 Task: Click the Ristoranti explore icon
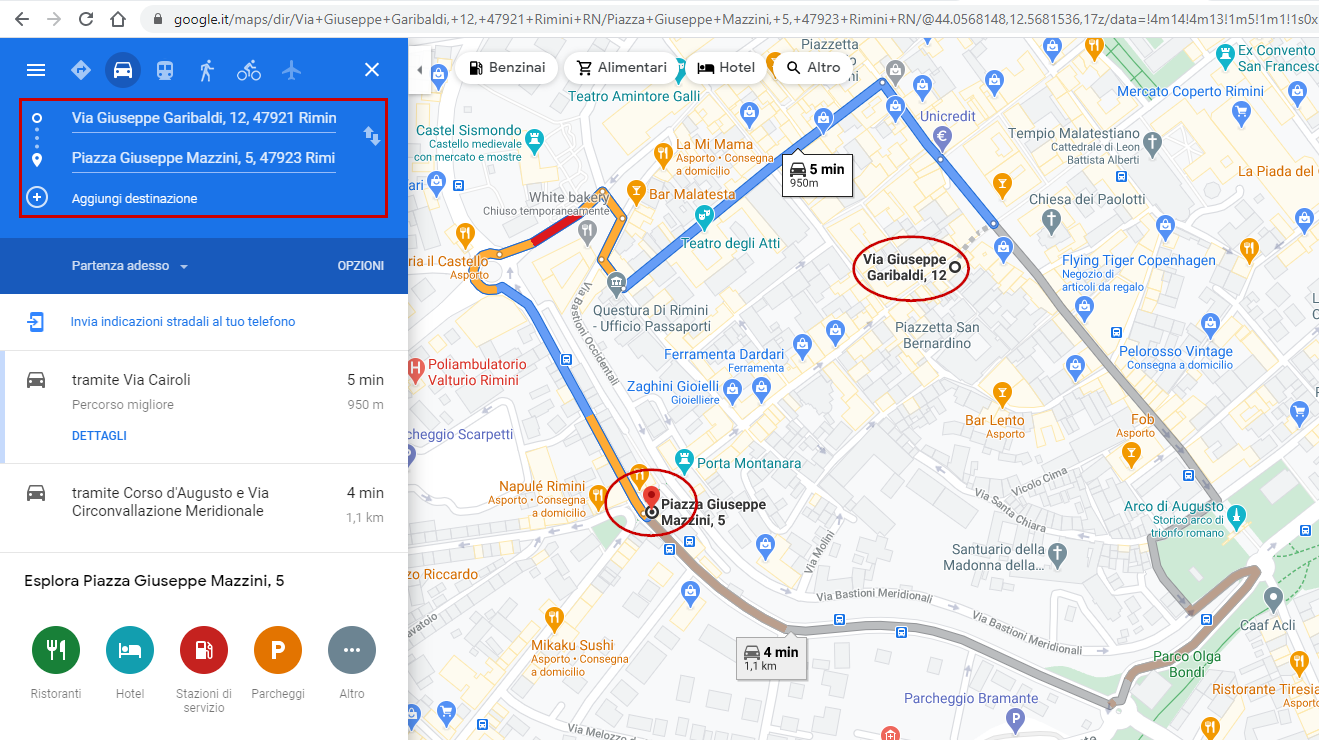[x=57, y=650]
